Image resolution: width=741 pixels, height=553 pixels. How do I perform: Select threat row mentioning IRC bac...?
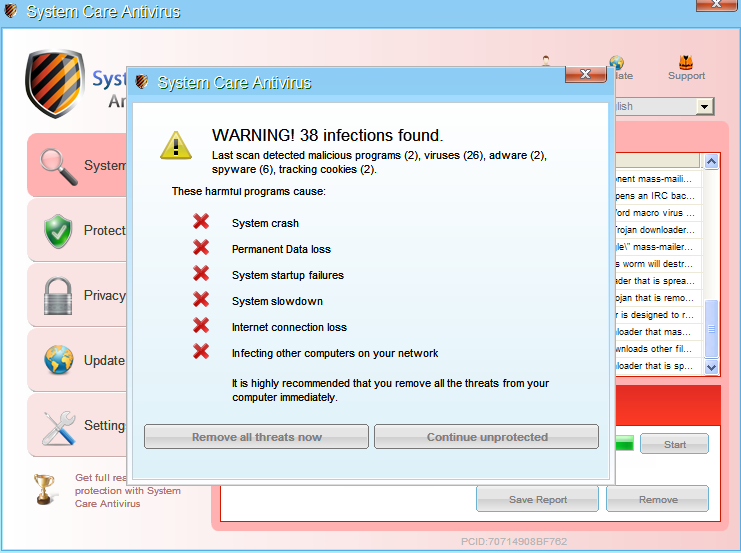pyautogui.click(x=658, y=196)
